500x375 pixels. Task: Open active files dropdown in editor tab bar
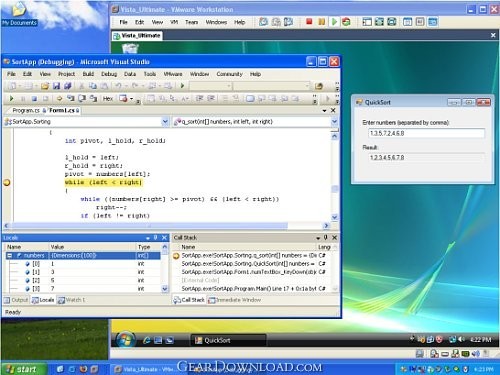324,110
